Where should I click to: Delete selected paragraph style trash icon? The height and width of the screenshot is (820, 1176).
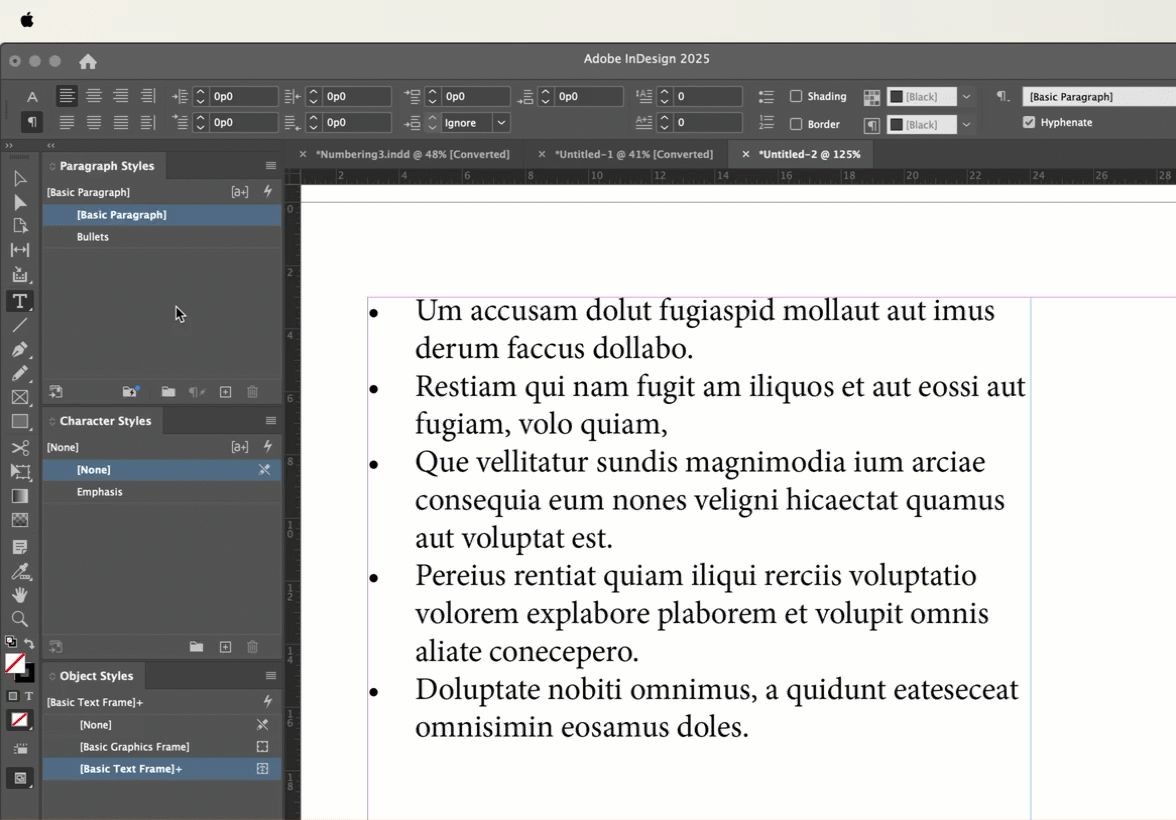click(x=253, y=392)
